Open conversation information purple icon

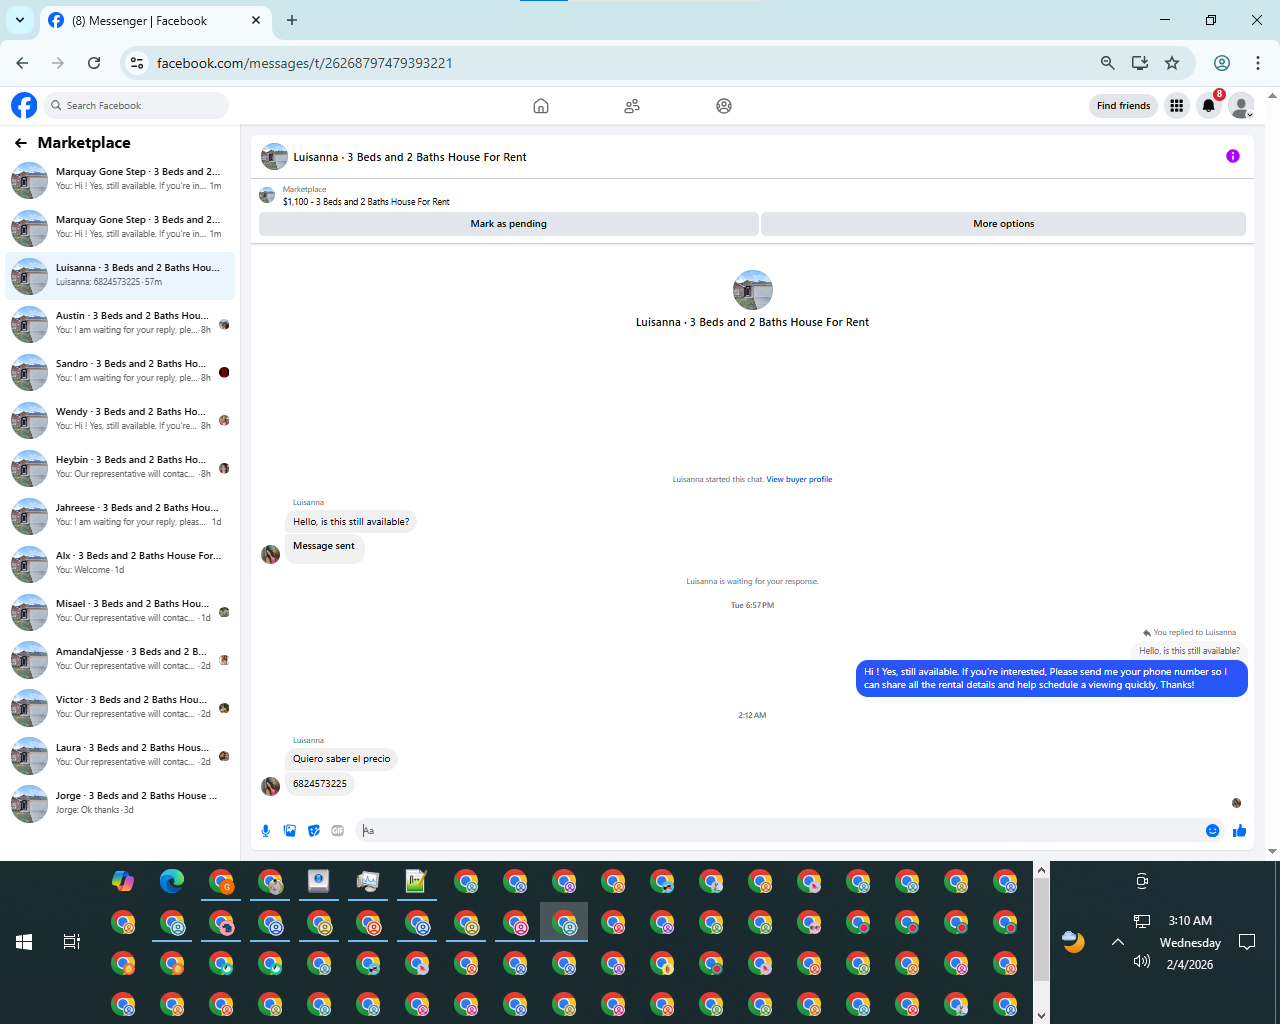tap(1233, 156)
